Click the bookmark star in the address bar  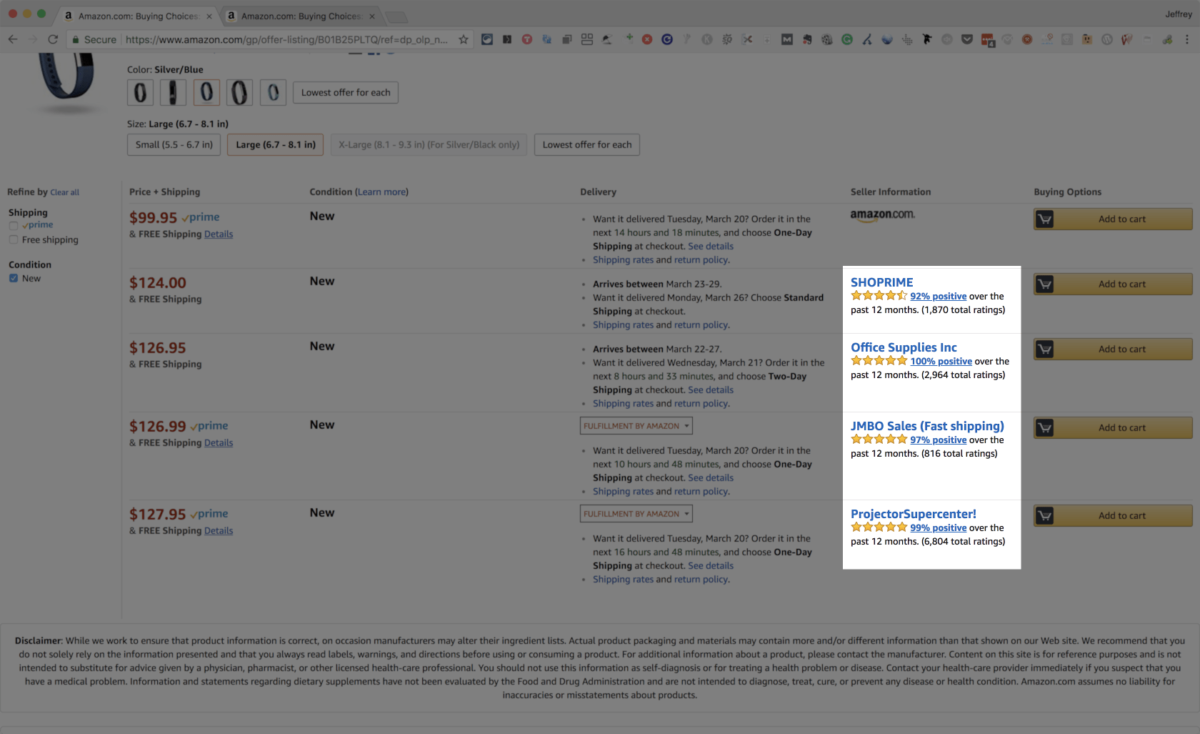pos(461,39)
